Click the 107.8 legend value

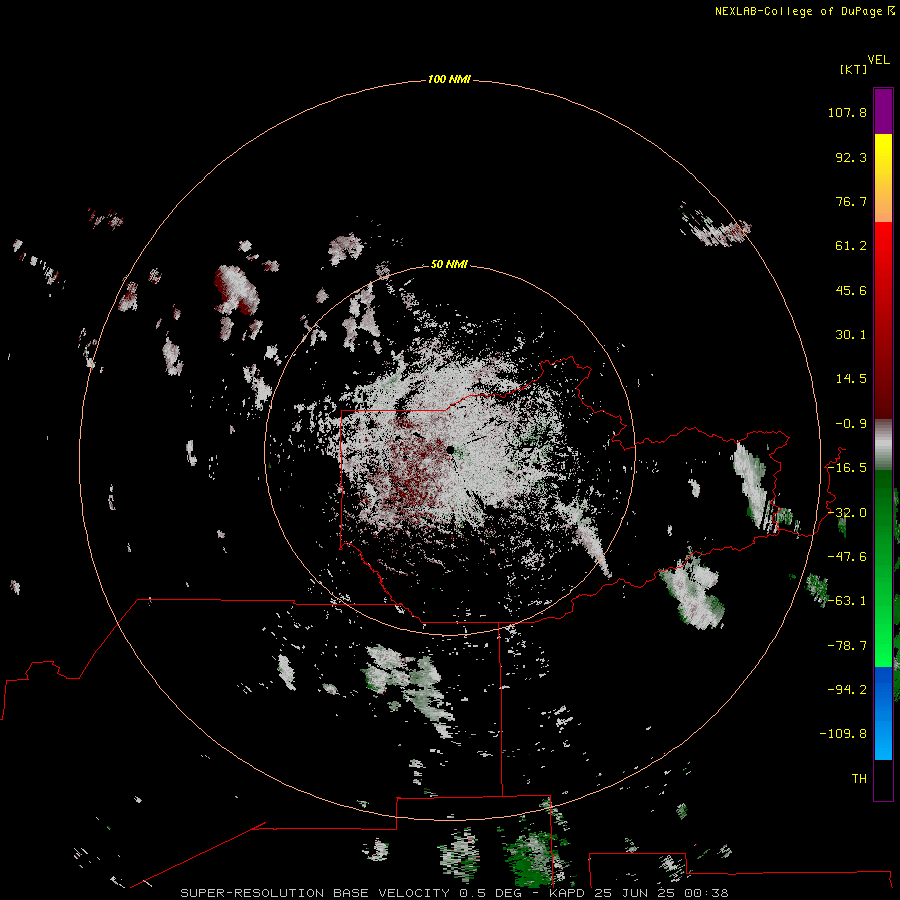[x=847, y=112]
